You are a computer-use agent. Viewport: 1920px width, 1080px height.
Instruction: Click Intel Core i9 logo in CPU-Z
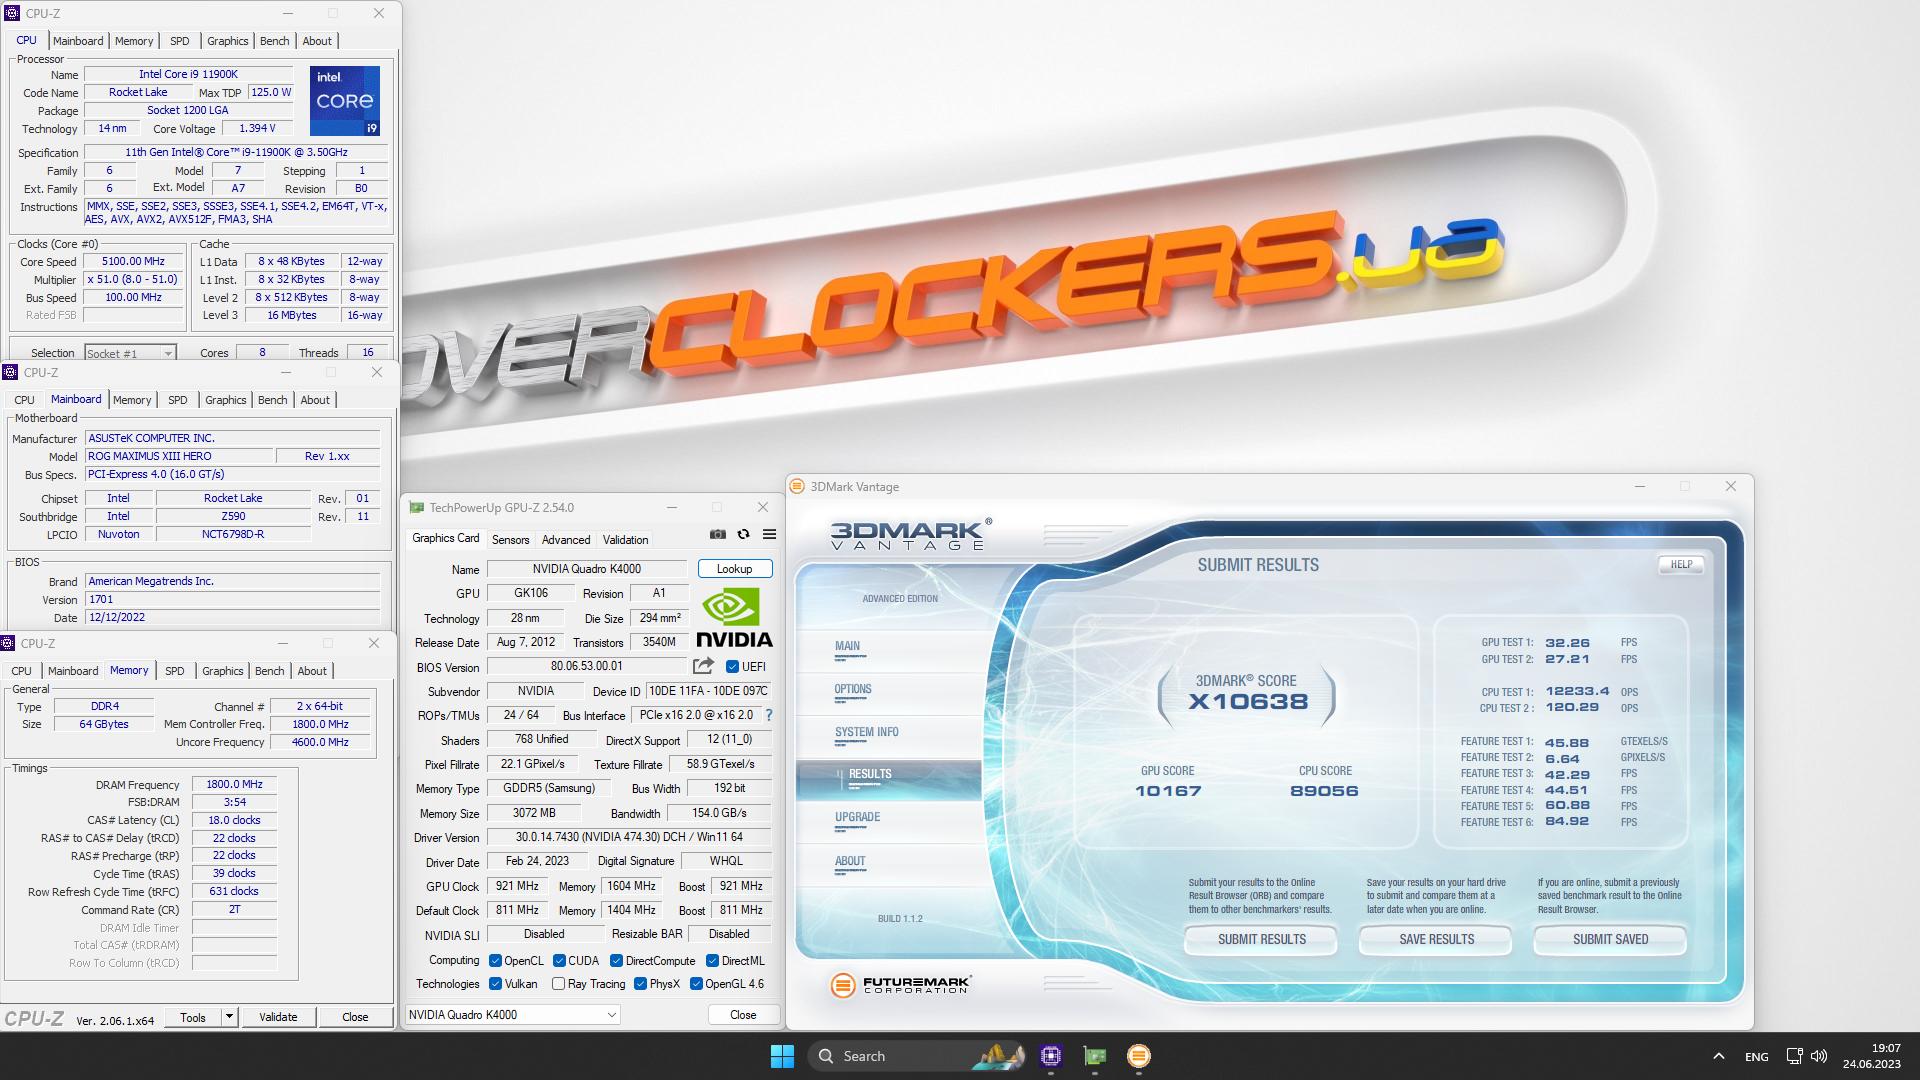tap(345, 100)
